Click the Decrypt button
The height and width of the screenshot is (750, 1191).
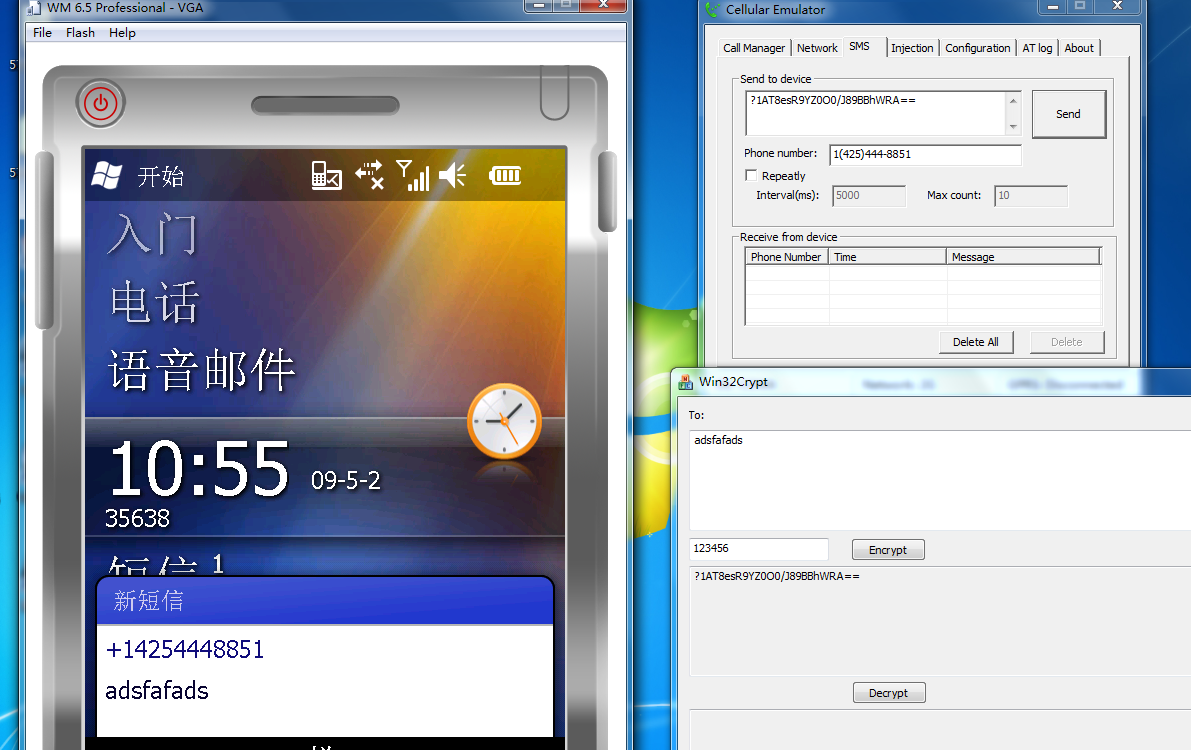889,692
